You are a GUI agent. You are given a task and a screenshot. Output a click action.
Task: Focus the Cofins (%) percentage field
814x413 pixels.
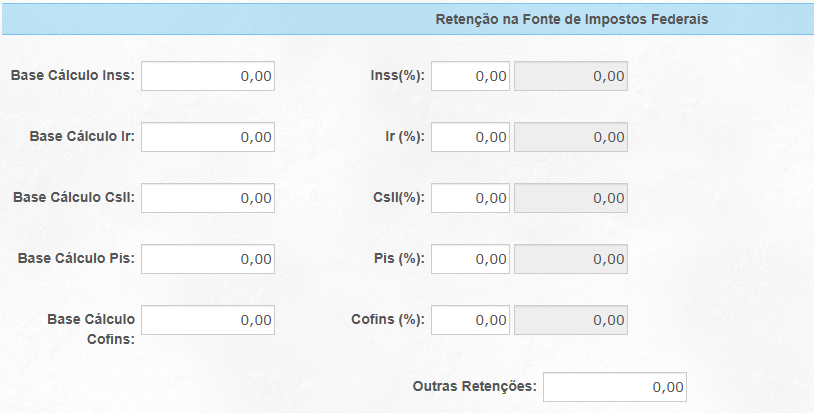470,320
